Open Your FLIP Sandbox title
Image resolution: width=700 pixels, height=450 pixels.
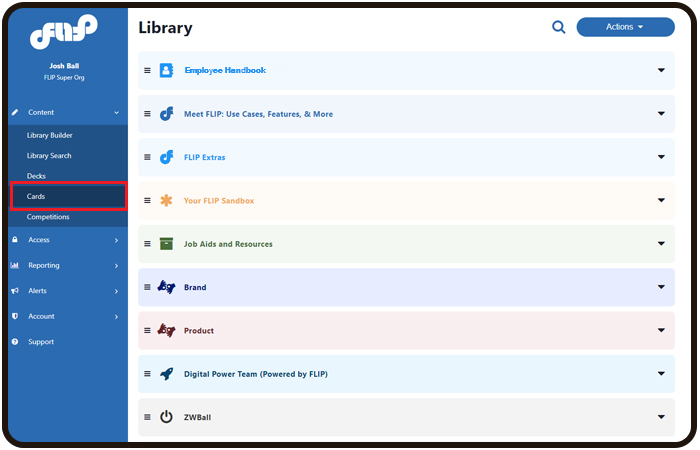pos(219,200)
